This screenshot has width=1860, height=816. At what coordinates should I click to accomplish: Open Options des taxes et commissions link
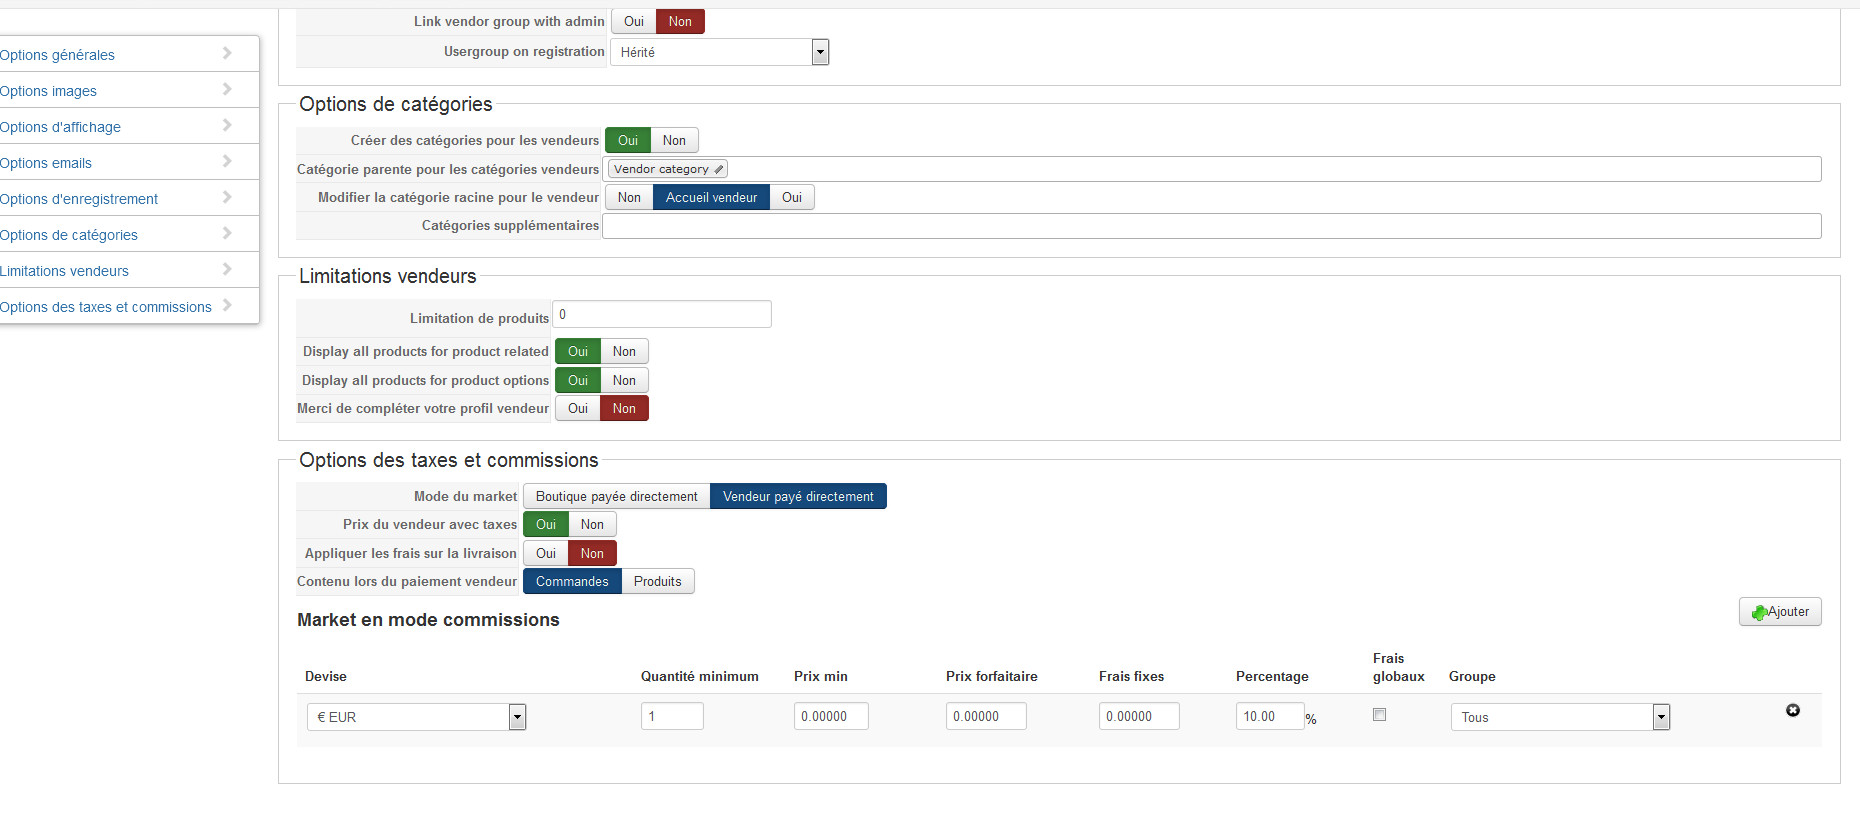pyautogui.click(x=106, y=307)
